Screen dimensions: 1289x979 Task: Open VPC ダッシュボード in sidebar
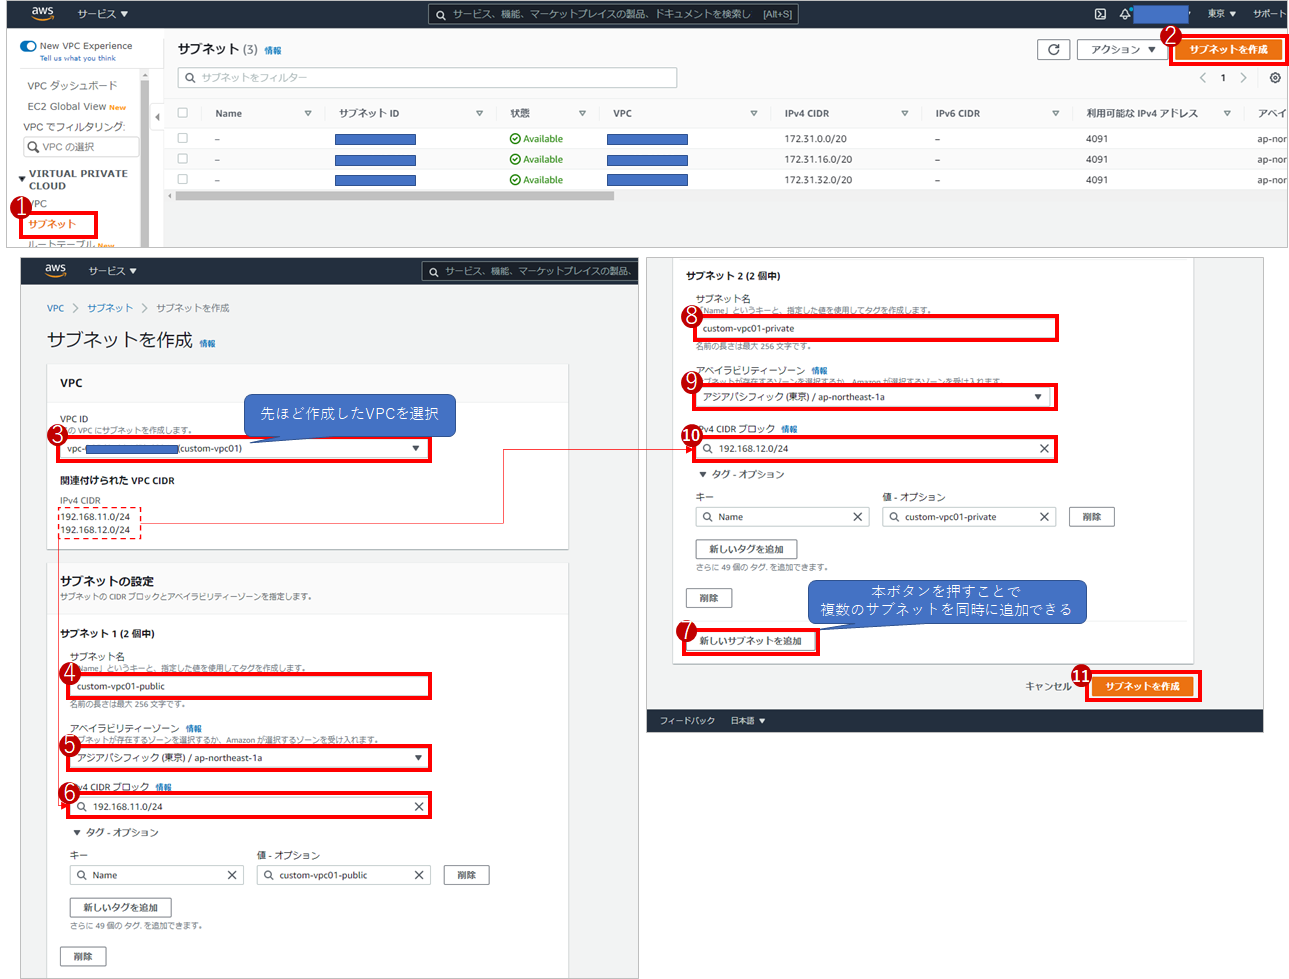pyautogui.click(x=72, y=86)
